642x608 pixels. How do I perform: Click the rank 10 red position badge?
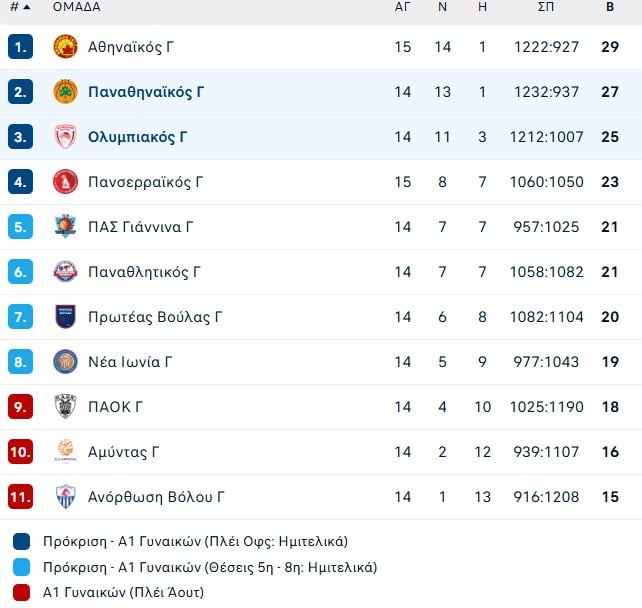pyautogui.click(x=21, y=452)
